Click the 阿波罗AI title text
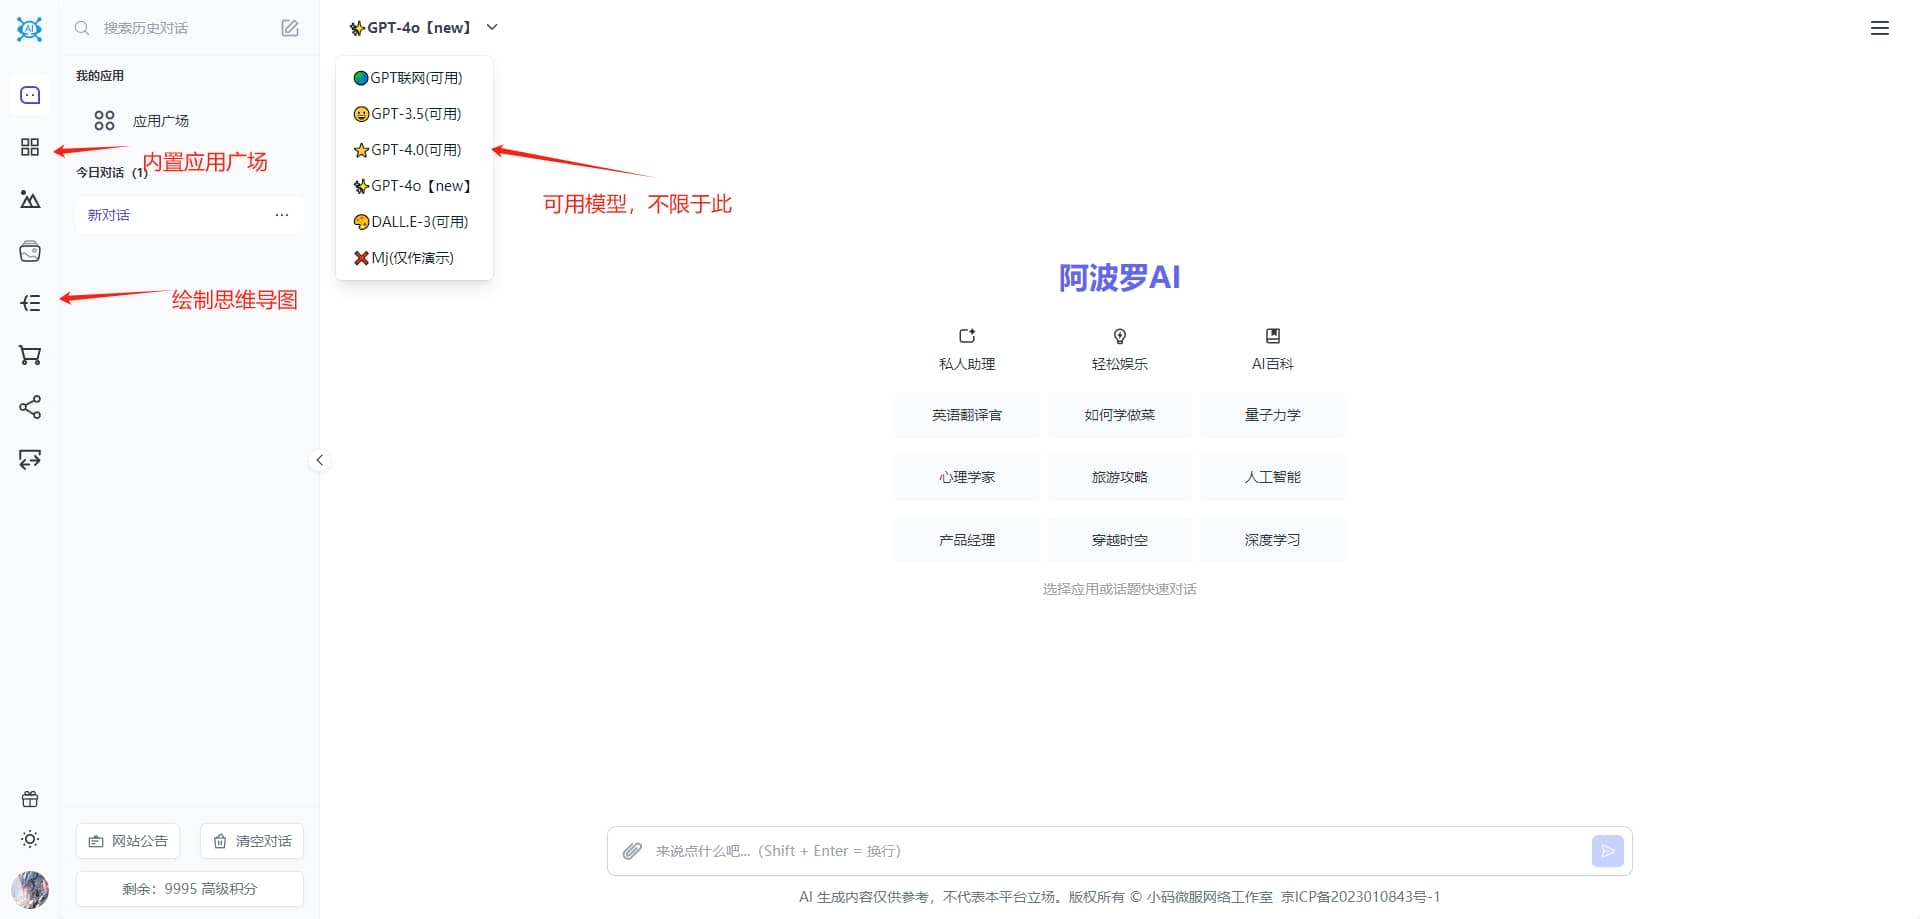This screenshot has width=1920, height=919. 1120,278
